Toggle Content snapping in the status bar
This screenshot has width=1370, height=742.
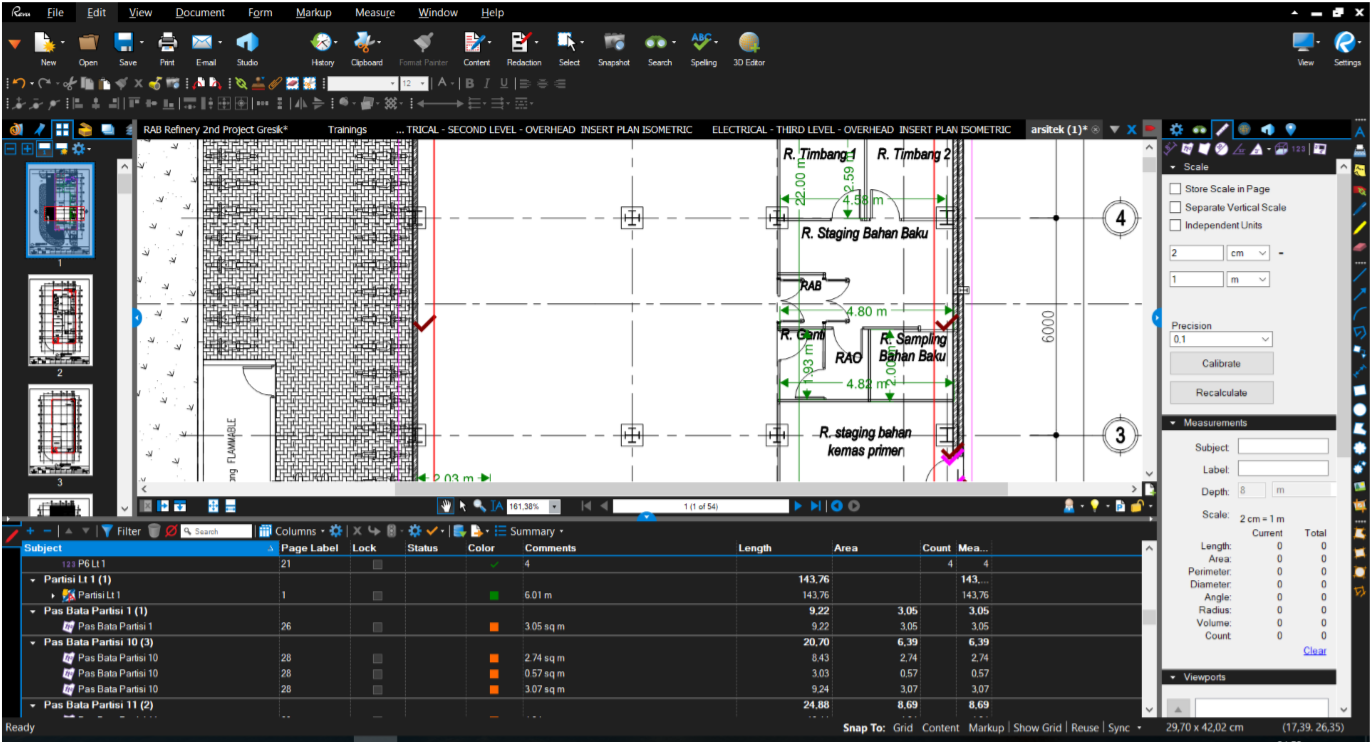coord(940,728)
